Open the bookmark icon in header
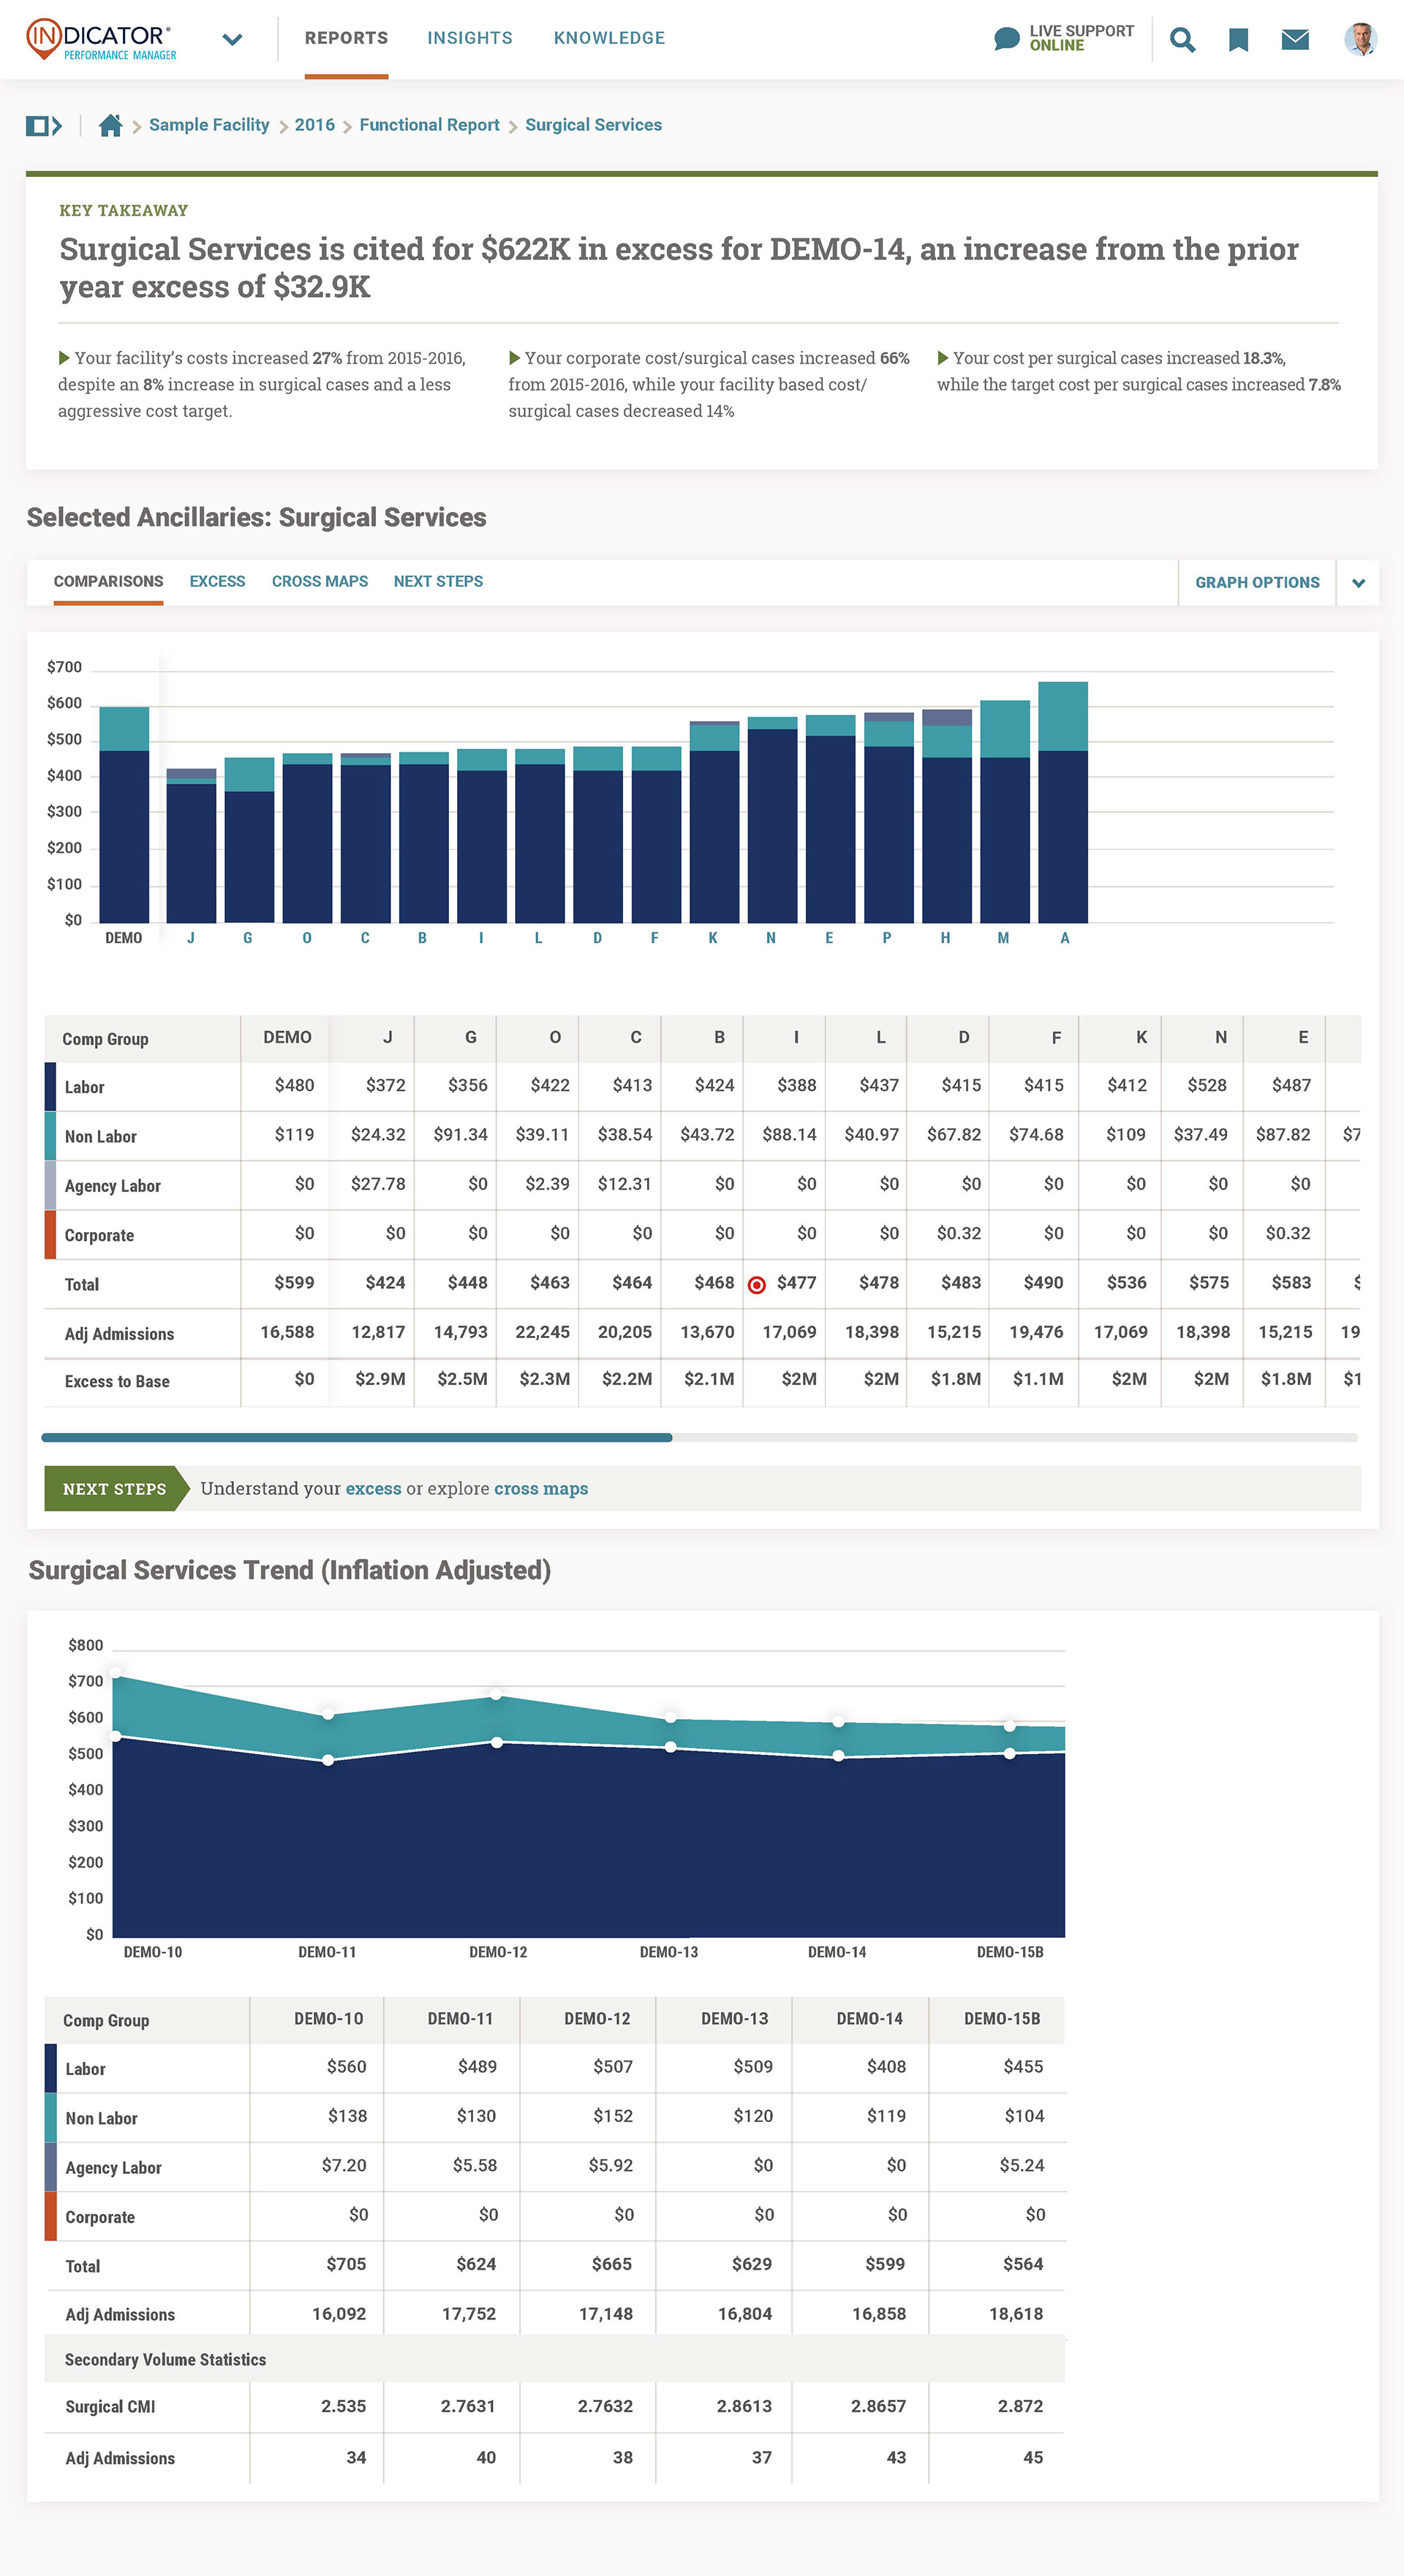 coord(1238,40)
